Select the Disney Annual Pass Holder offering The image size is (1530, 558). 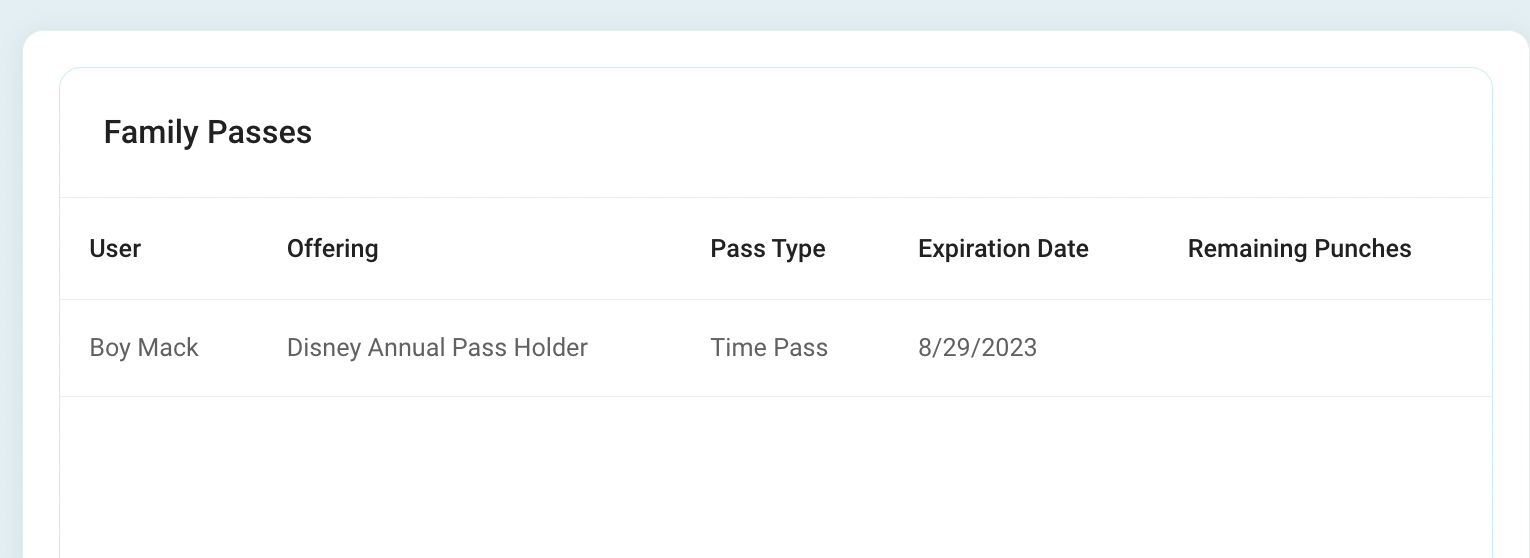coord(437,348)
